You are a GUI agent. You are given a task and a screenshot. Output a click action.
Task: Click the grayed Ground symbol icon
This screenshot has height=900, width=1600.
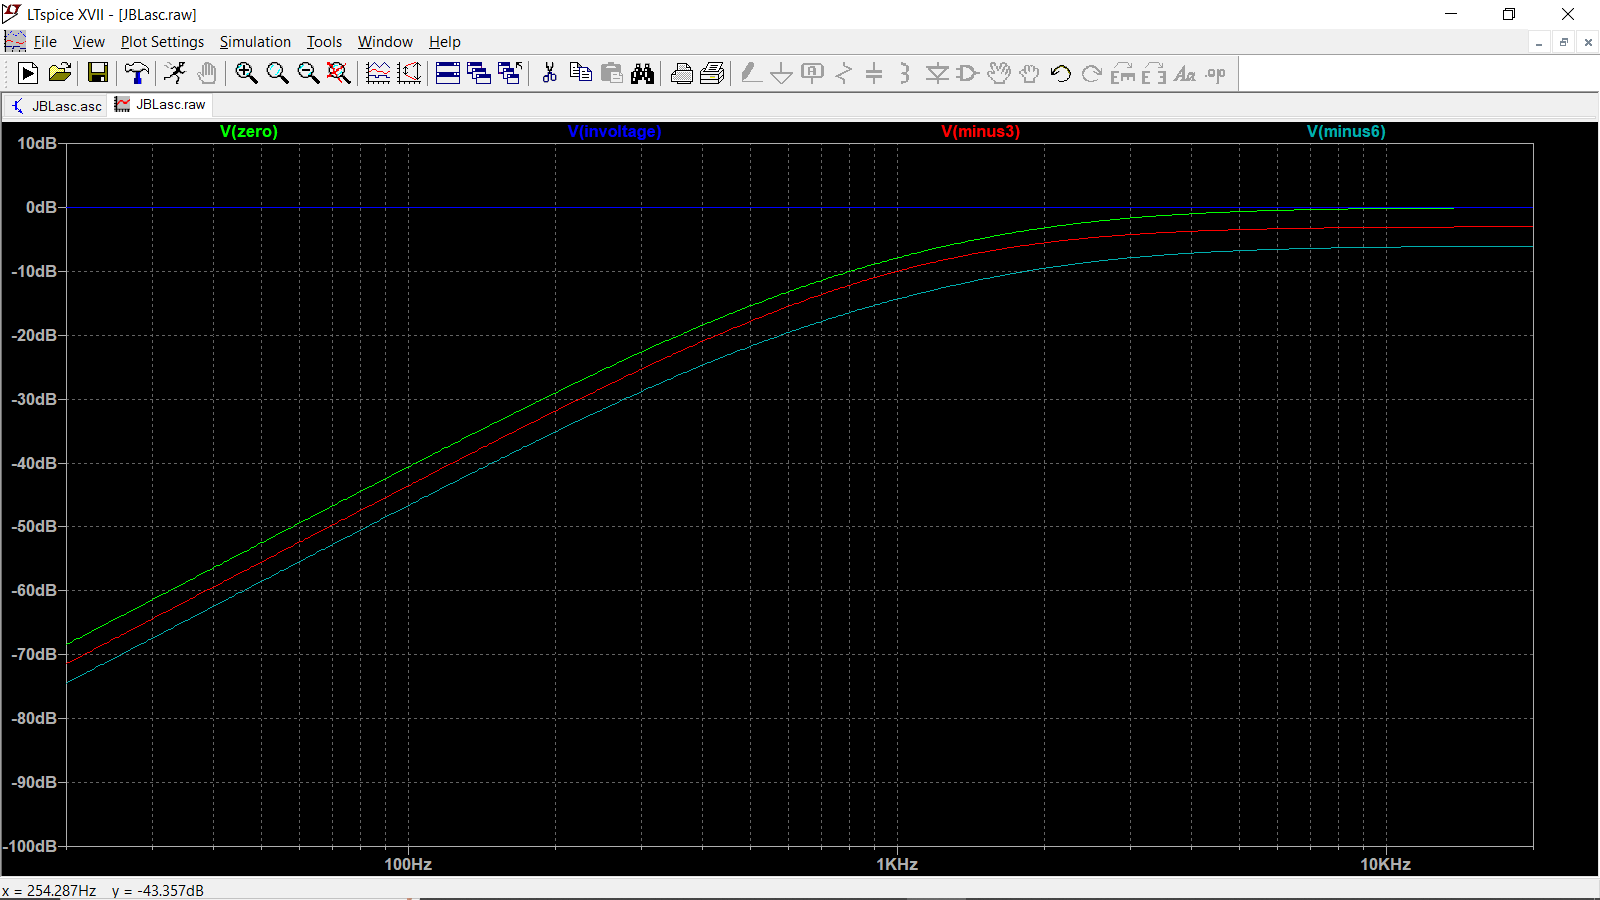coord(782,73)
